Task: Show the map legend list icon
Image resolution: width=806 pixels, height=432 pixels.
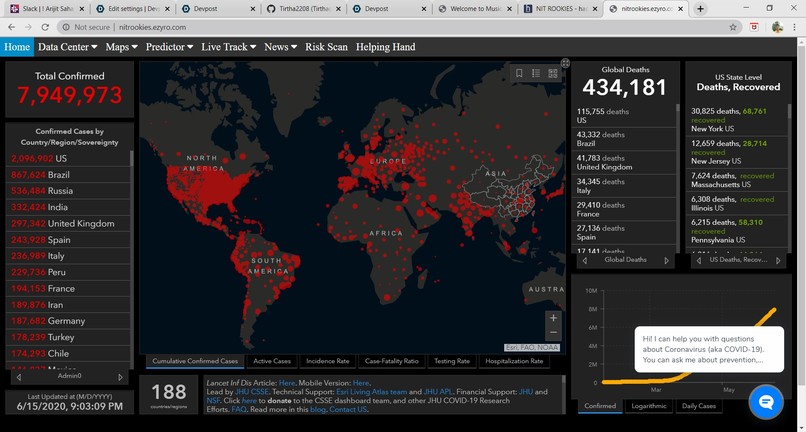Action: pos(536,74)
